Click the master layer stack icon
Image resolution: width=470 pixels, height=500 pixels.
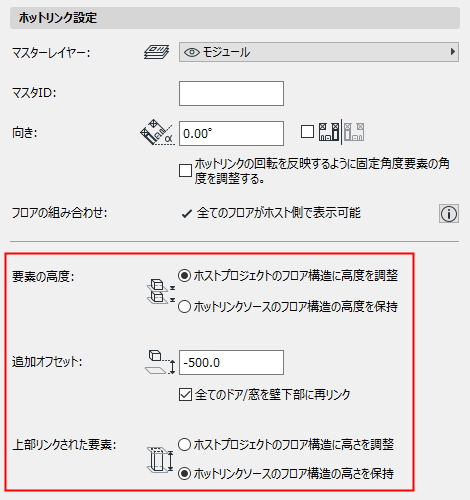click(x=156, y=52)
